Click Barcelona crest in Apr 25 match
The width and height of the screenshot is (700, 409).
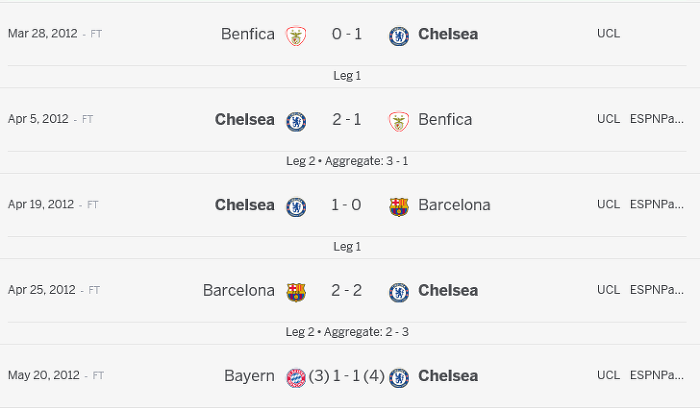click(x=296, y=292)
